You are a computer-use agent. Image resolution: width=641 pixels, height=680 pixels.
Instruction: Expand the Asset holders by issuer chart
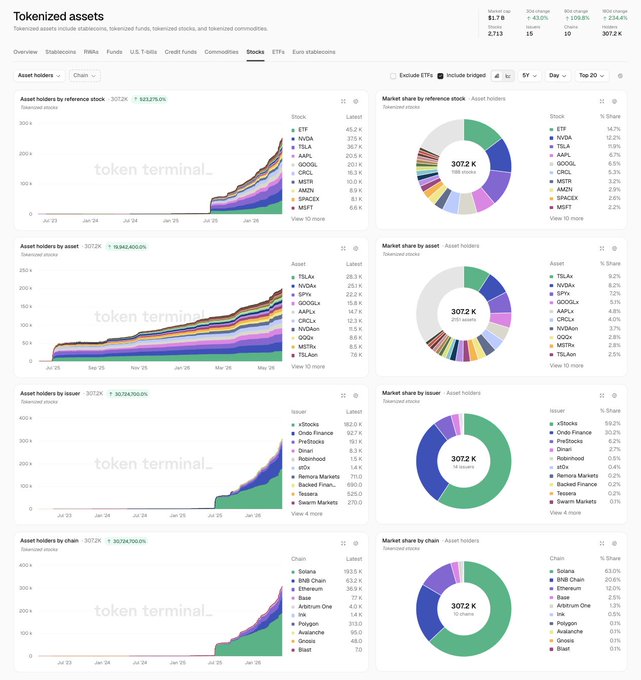tap(343, 396)
